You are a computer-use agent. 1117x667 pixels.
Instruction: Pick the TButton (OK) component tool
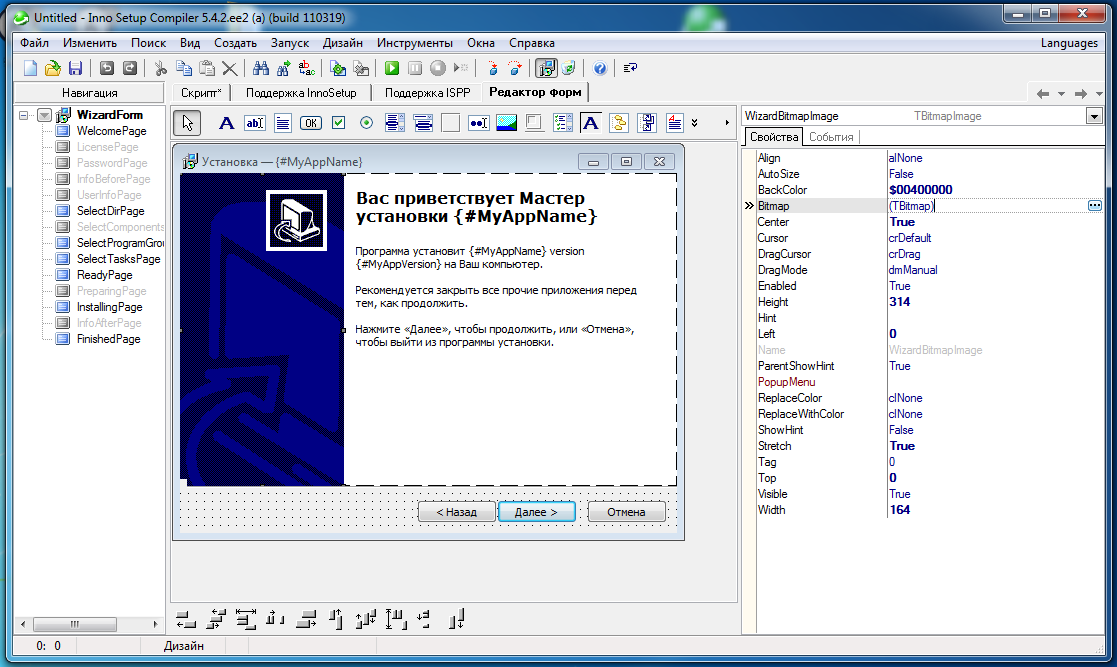coord(309,122)
